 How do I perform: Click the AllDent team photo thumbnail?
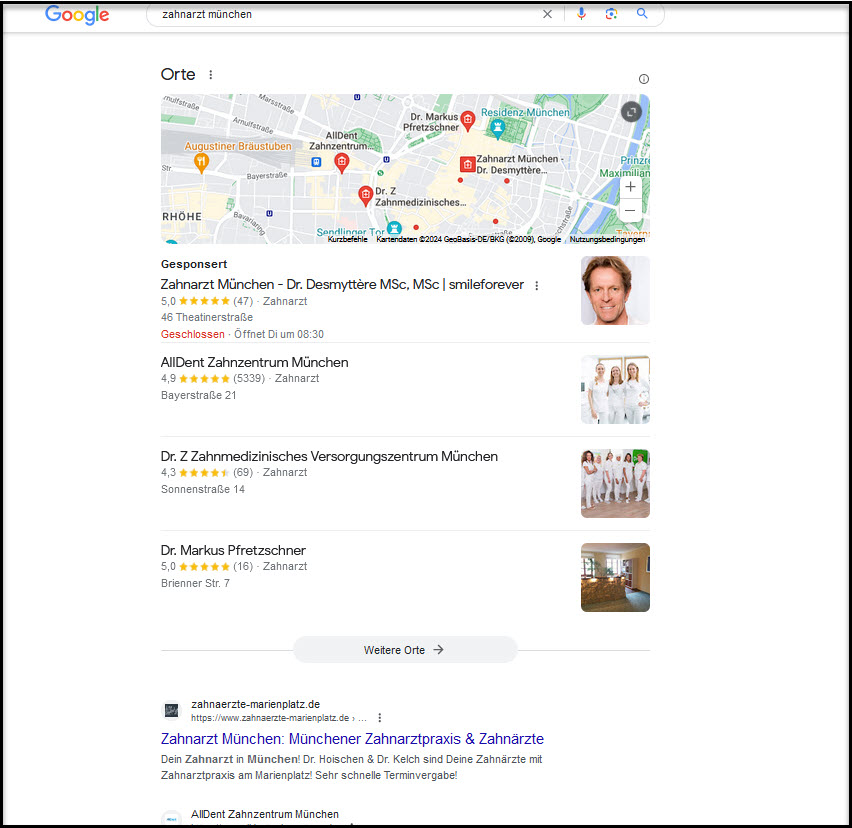click(615, 390)
